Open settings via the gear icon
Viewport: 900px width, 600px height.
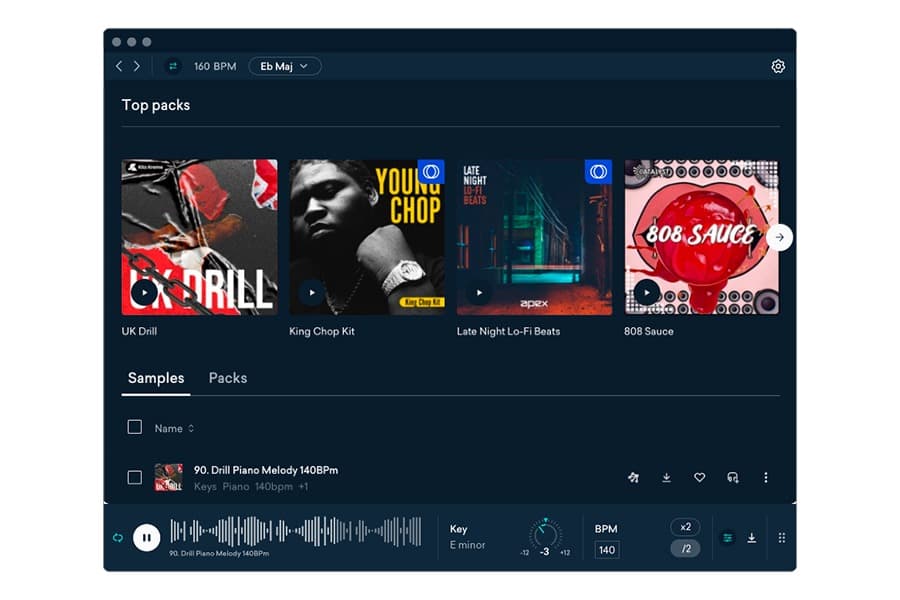(x=777, y=66)
